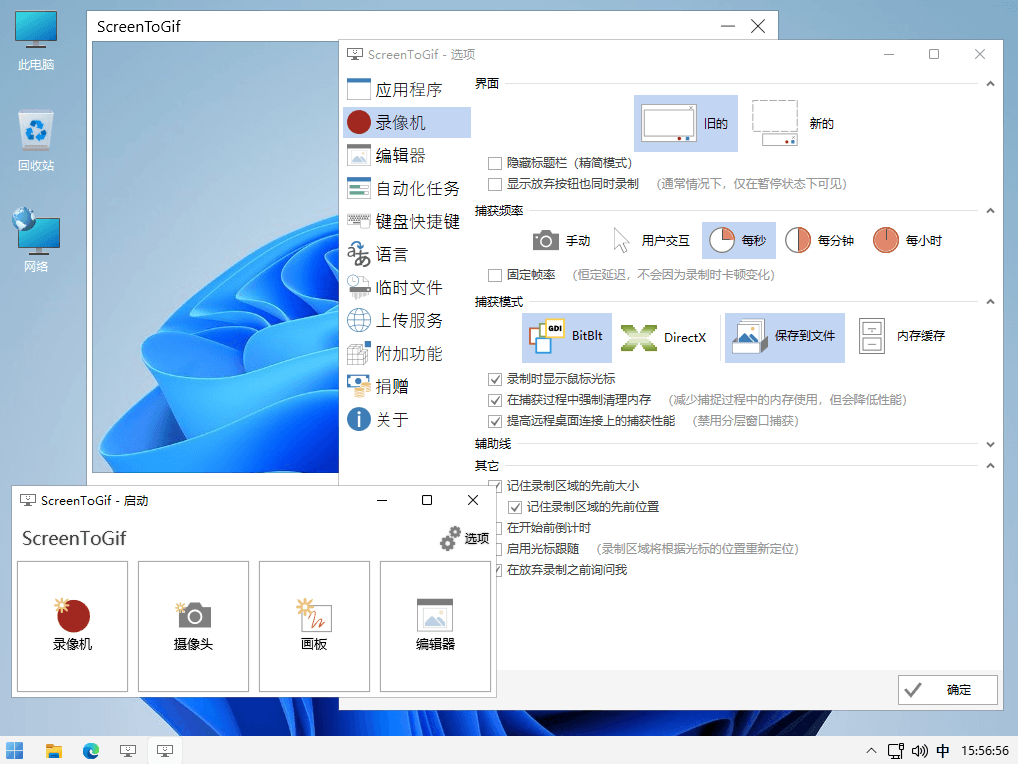Toggle 显示放弃按钮也同时录制 checkbox
Image resolution: width=1018 pixels, height=764 pixels.
[495, 184]
